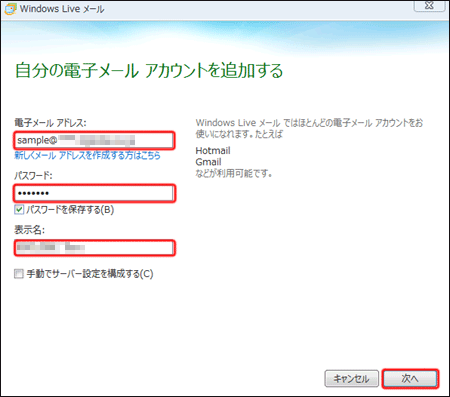This screenshot has height=397, width=450.
Task: Toggle the パスワードを保存する(B) checkbox
Action: [x=19, y=210]
